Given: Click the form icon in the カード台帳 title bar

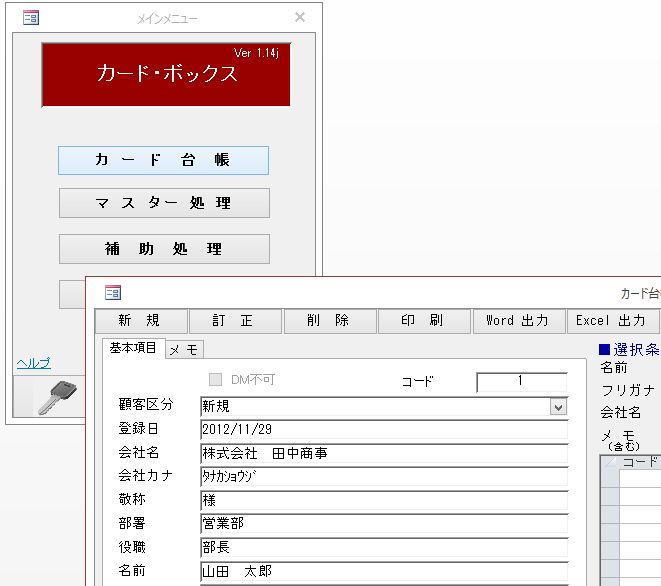Looking at the screenshot, I should pyautogui.click(x=113, y=293).
